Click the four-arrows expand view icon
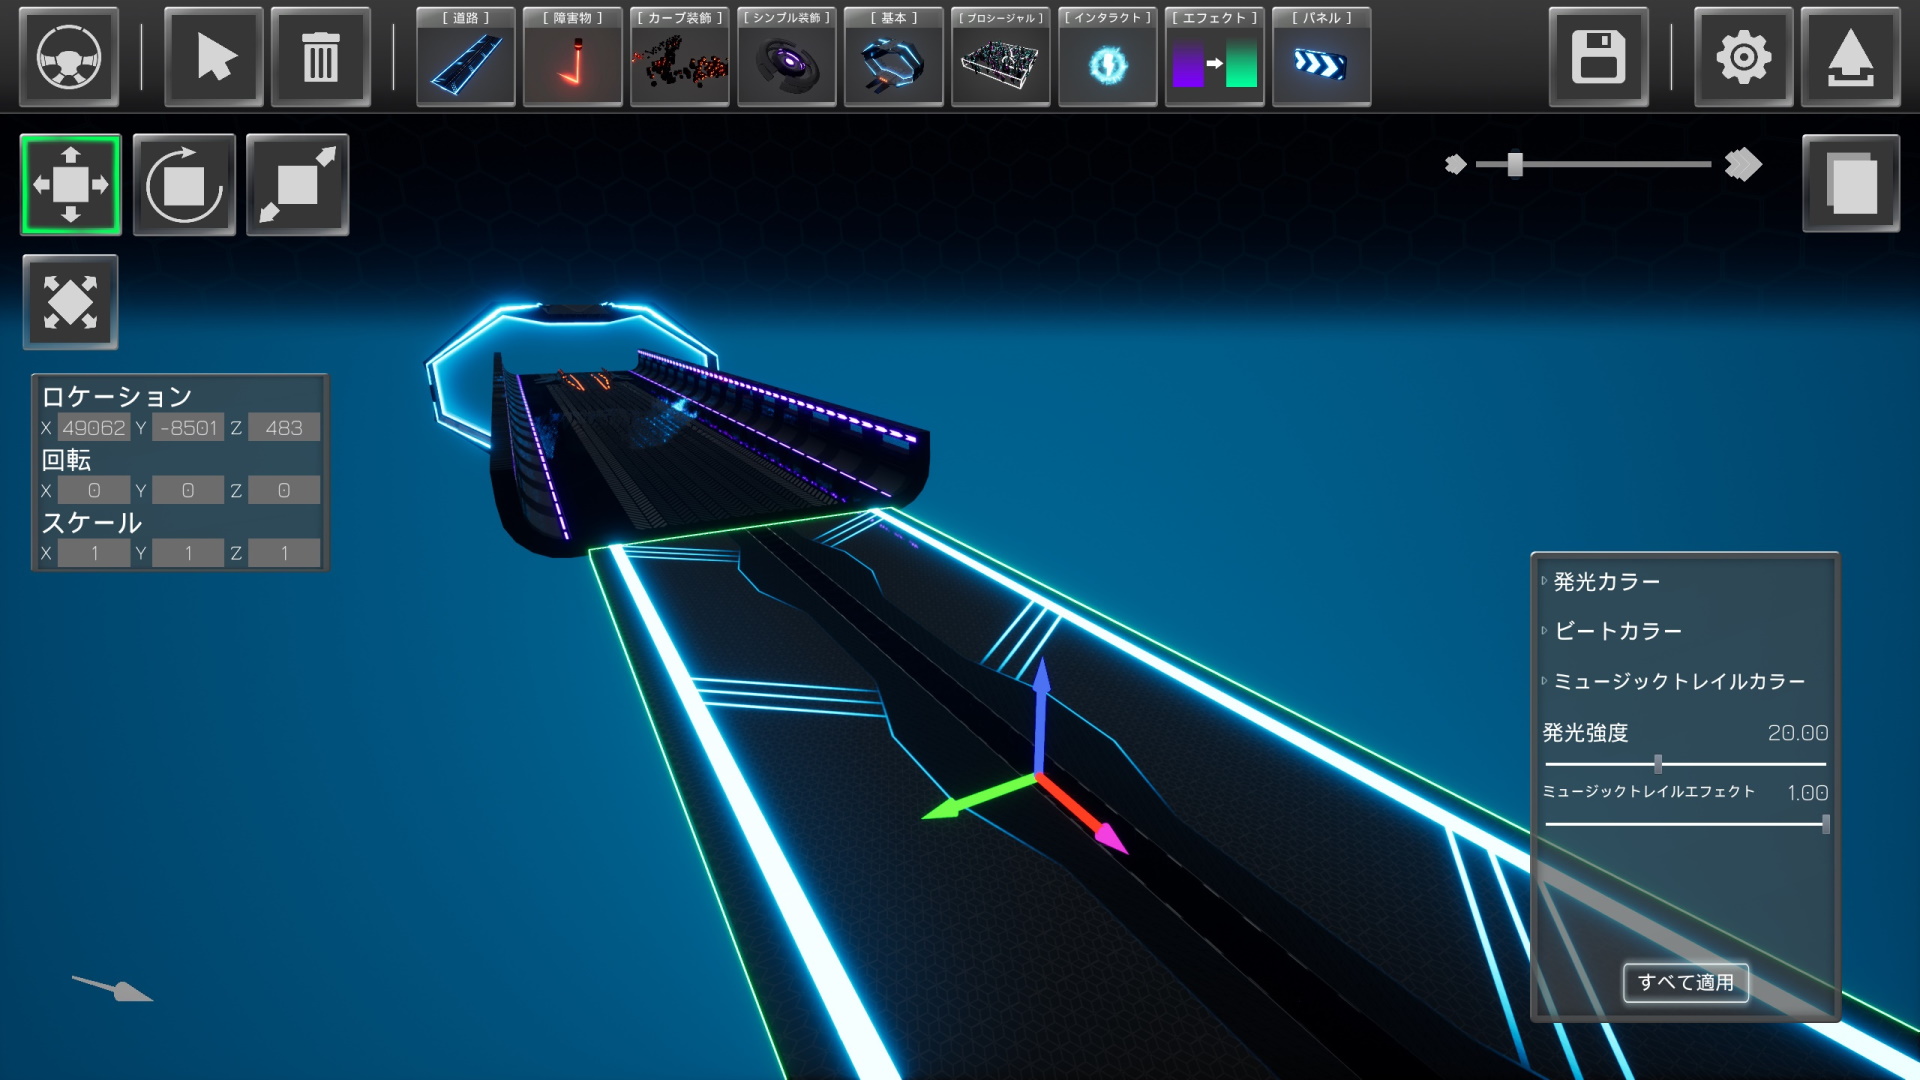Screen dimensions: 1920x1080 point(70,302)
